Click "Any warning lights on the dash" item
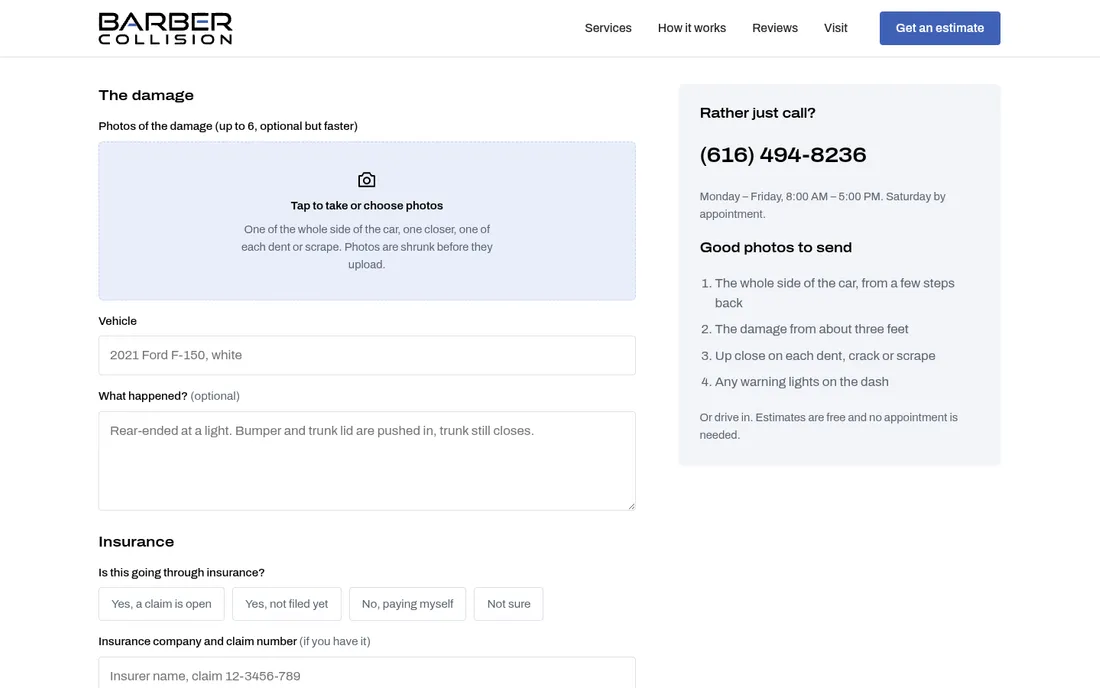This screenshot has width=1100, height=688. click(801, 382)
